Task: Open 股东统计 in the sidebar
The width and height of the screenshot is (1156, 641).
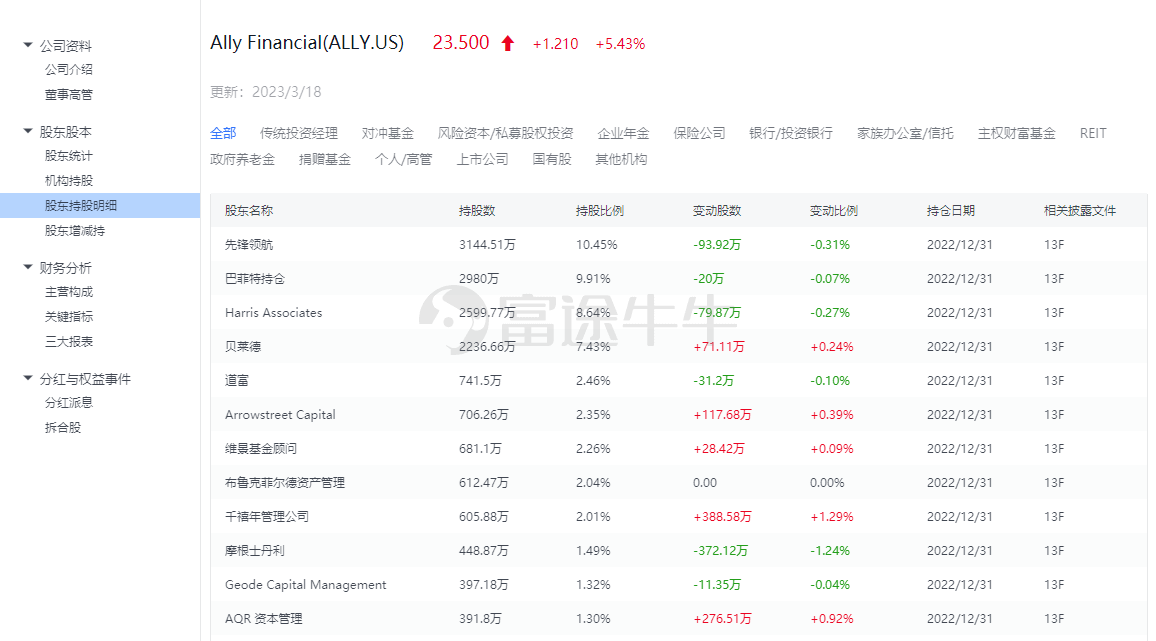Action: [69, 156]
